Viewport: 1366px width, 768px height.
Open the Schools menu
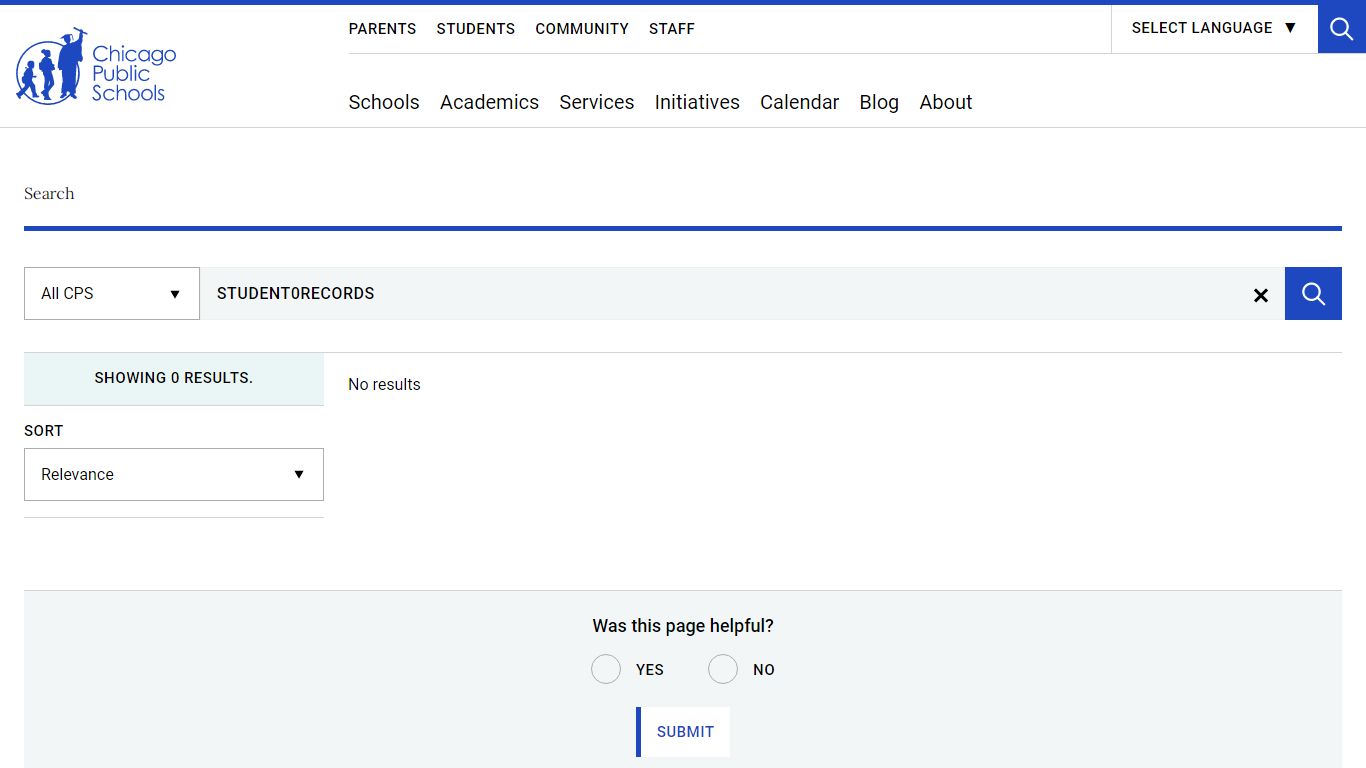tap(384, 102)
